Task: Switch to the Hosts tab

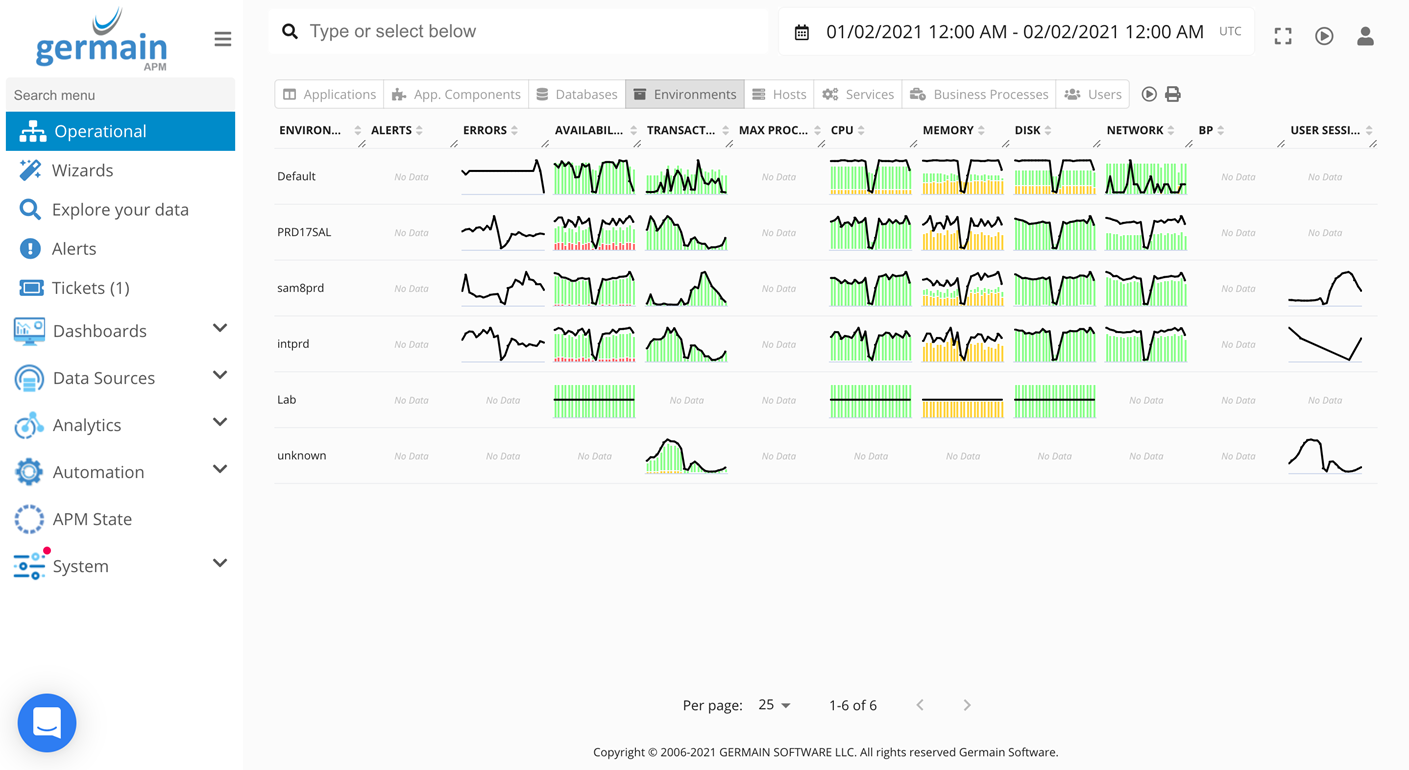Action: click(x=779, y=94)
